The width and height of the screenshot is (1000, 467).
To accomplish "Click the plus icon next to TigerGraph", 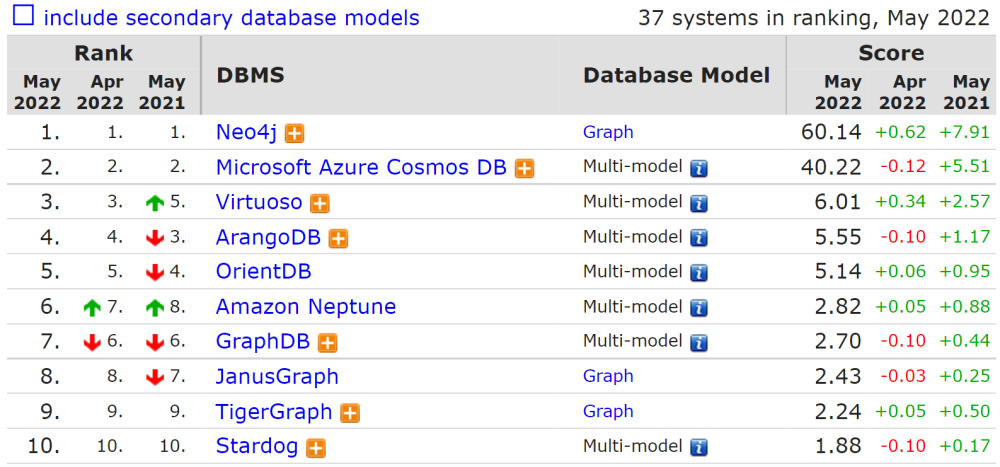I will pos(349,412).
